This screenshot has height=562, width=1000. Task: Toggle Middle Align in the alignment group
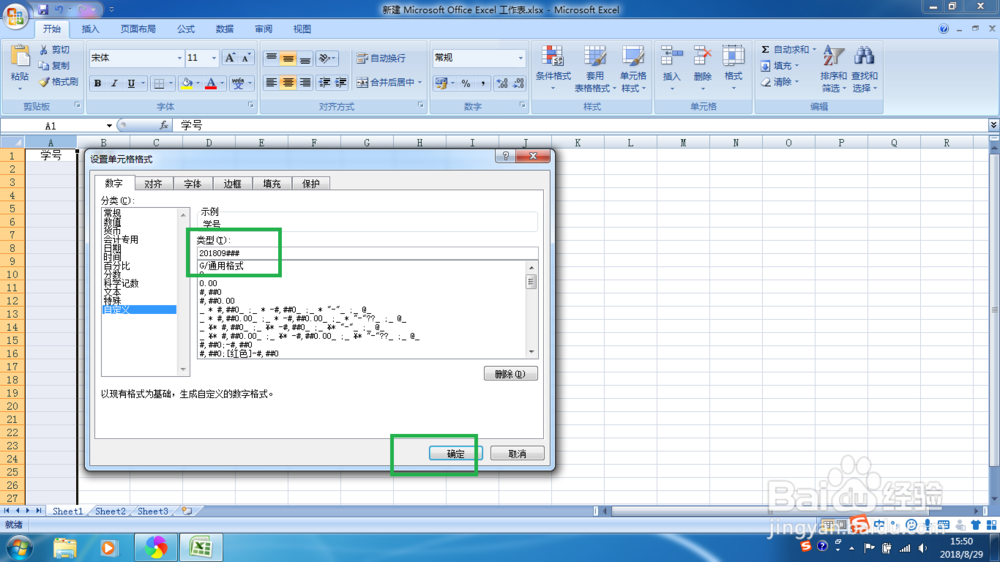[x=288, y=58]
